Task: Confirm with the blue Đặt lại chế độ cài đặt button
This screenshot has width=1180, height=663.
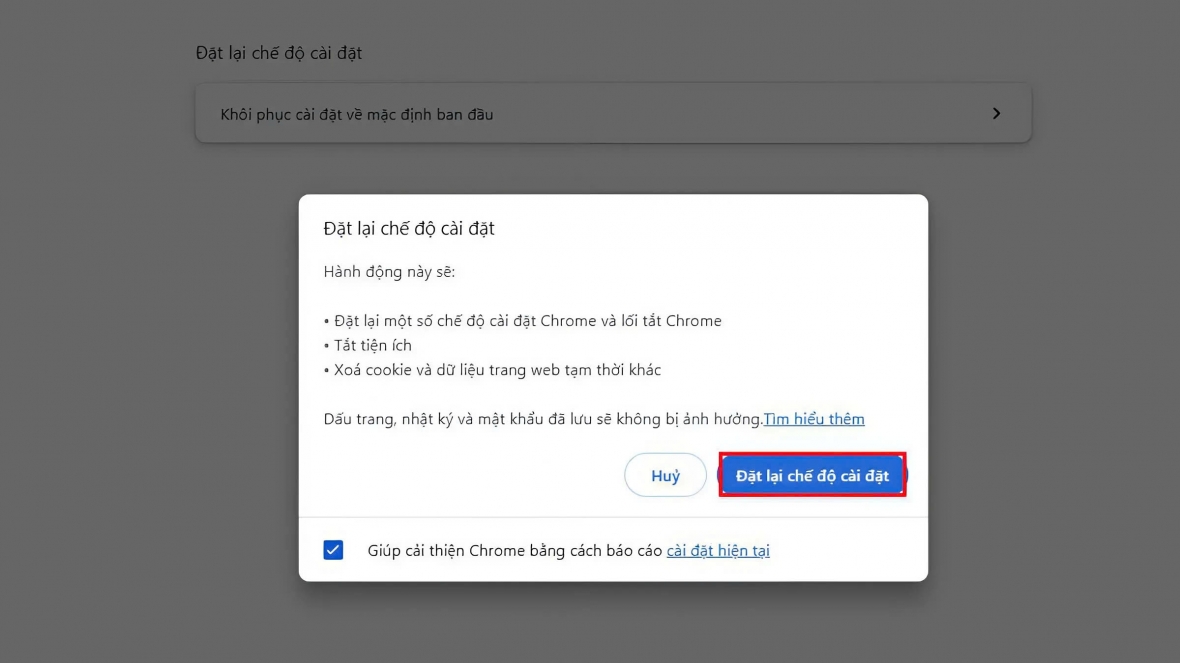Action: (x=812, y=476)
